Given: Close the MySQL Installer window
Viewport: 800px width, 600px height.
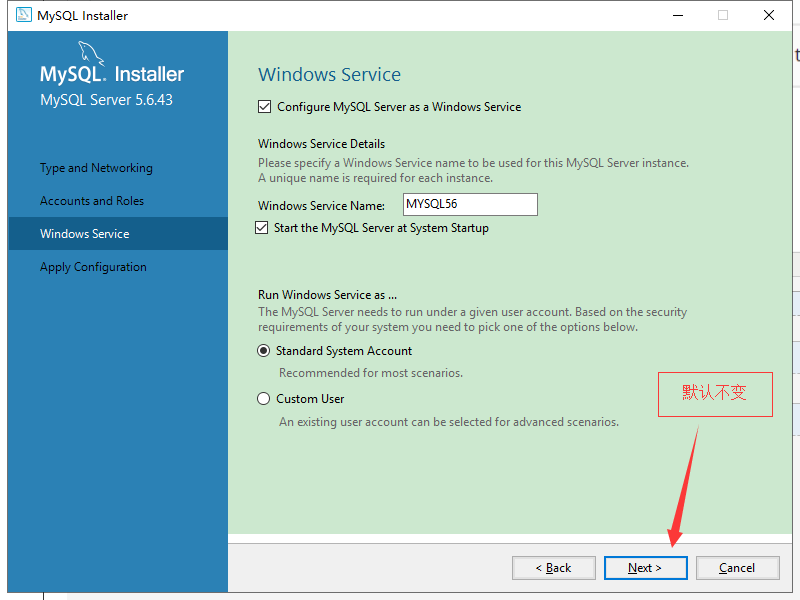Looking at the screenshot, I should point(769,15).
